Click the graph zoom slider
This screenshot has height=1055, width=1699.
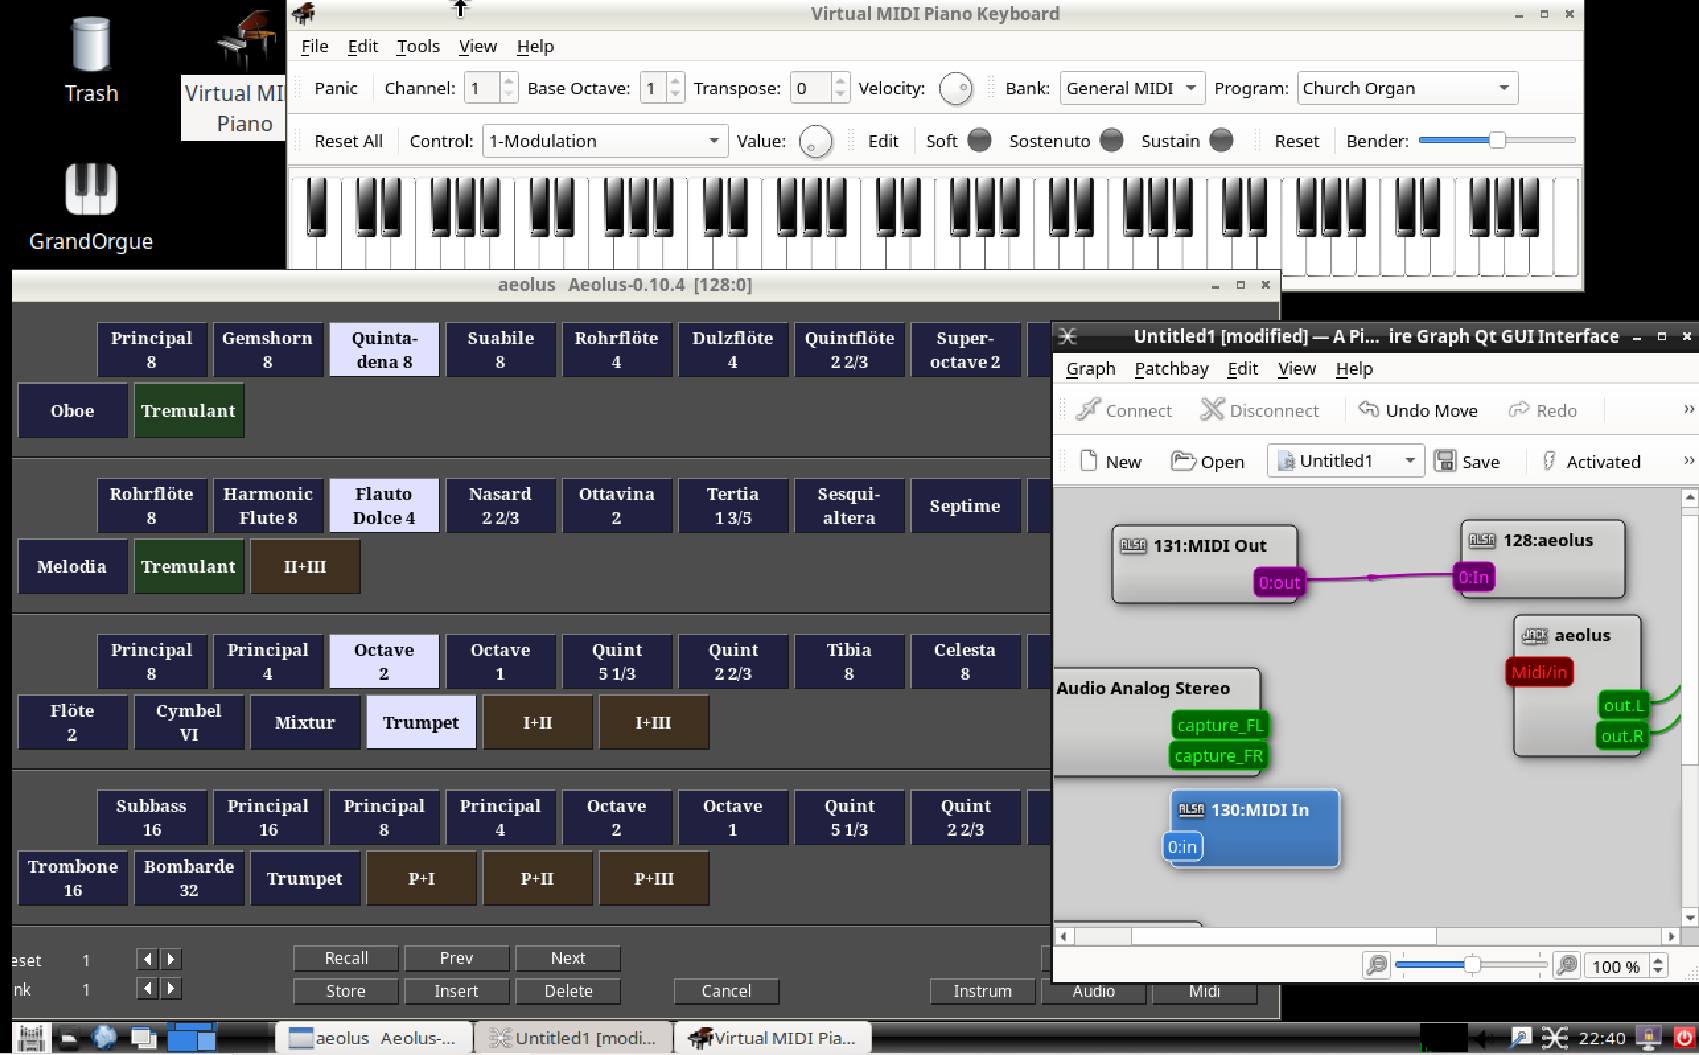[x=1472, y=965]
